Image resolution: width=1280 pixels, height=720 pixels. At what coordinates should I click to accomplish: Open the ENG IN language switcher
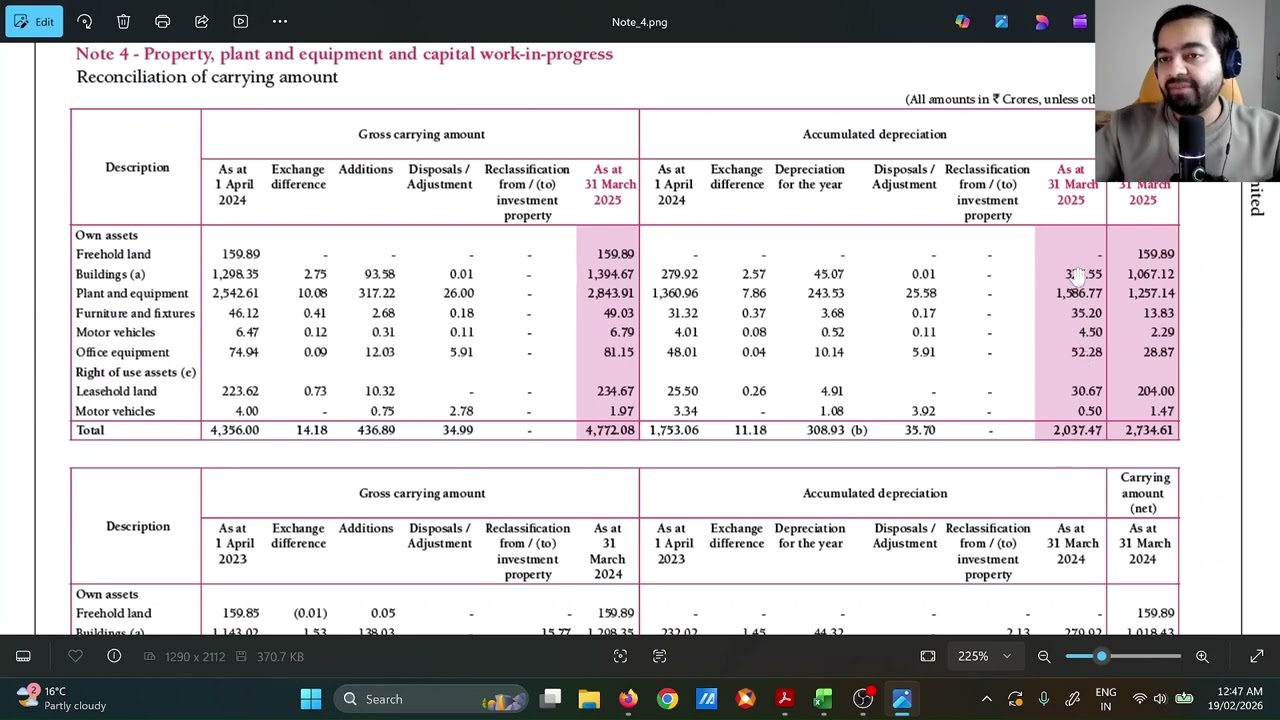tap(1106, 699)
